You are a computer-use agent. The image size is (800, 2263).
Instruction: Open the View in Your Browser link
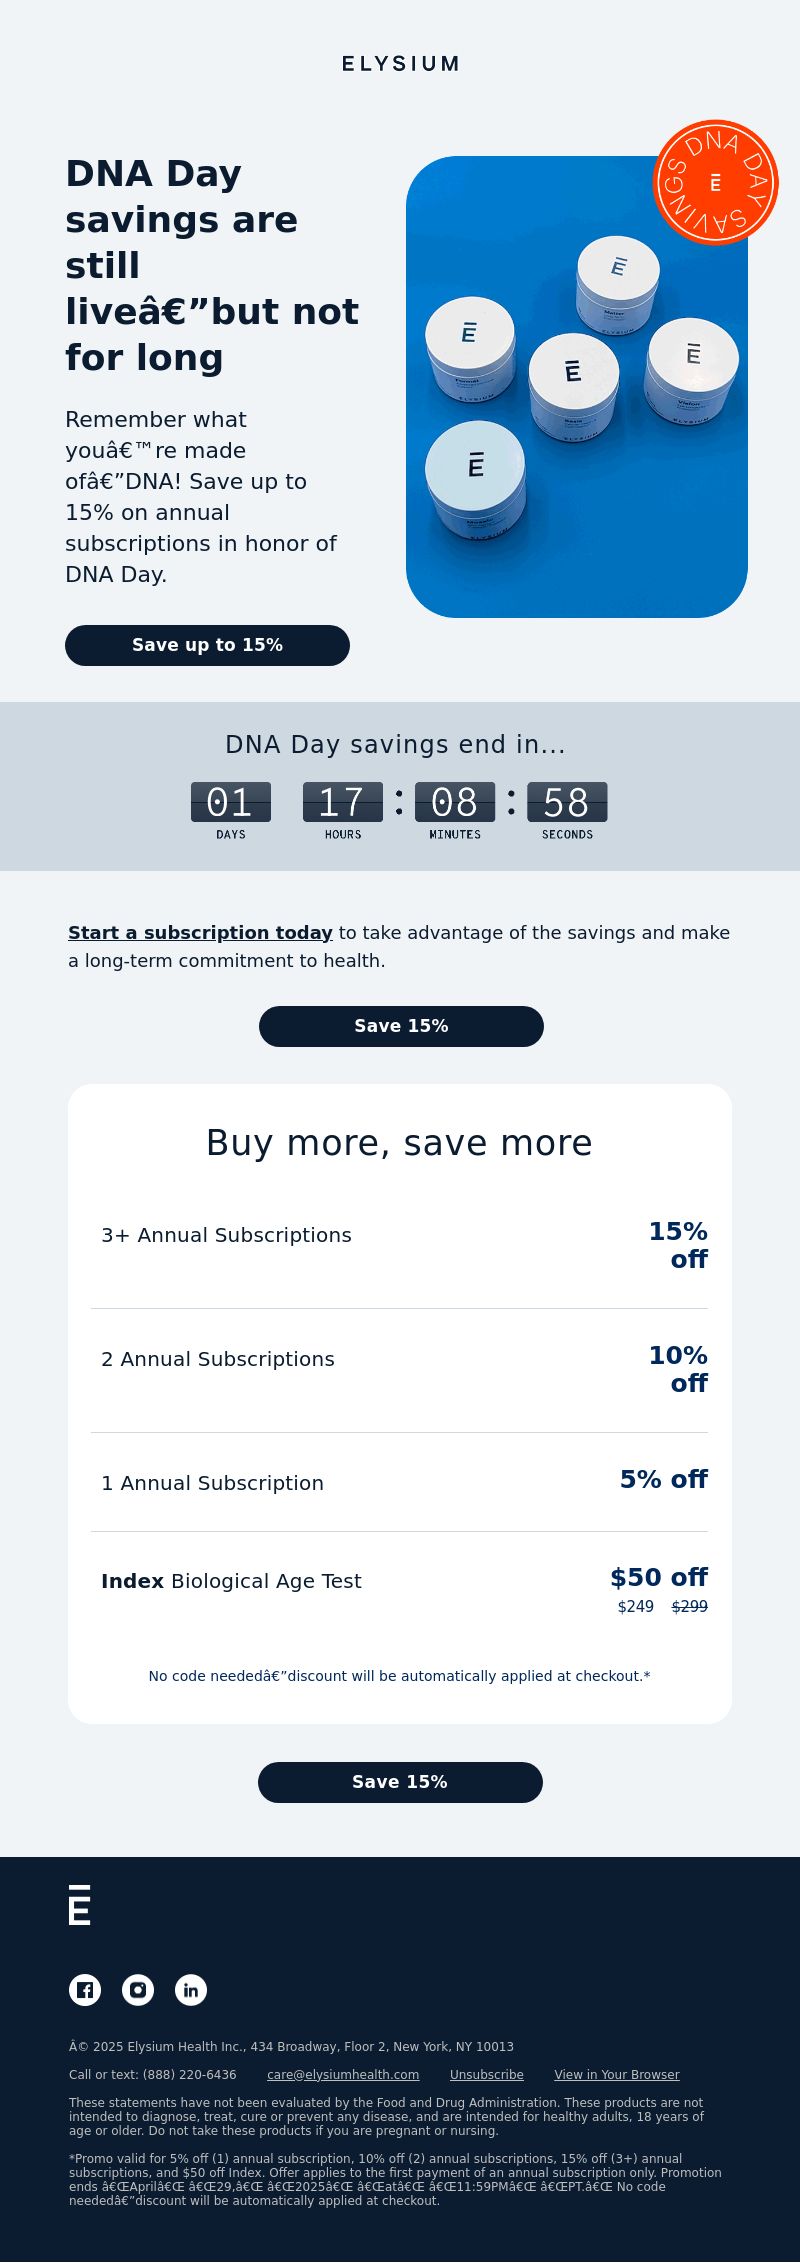(617, 2075)
